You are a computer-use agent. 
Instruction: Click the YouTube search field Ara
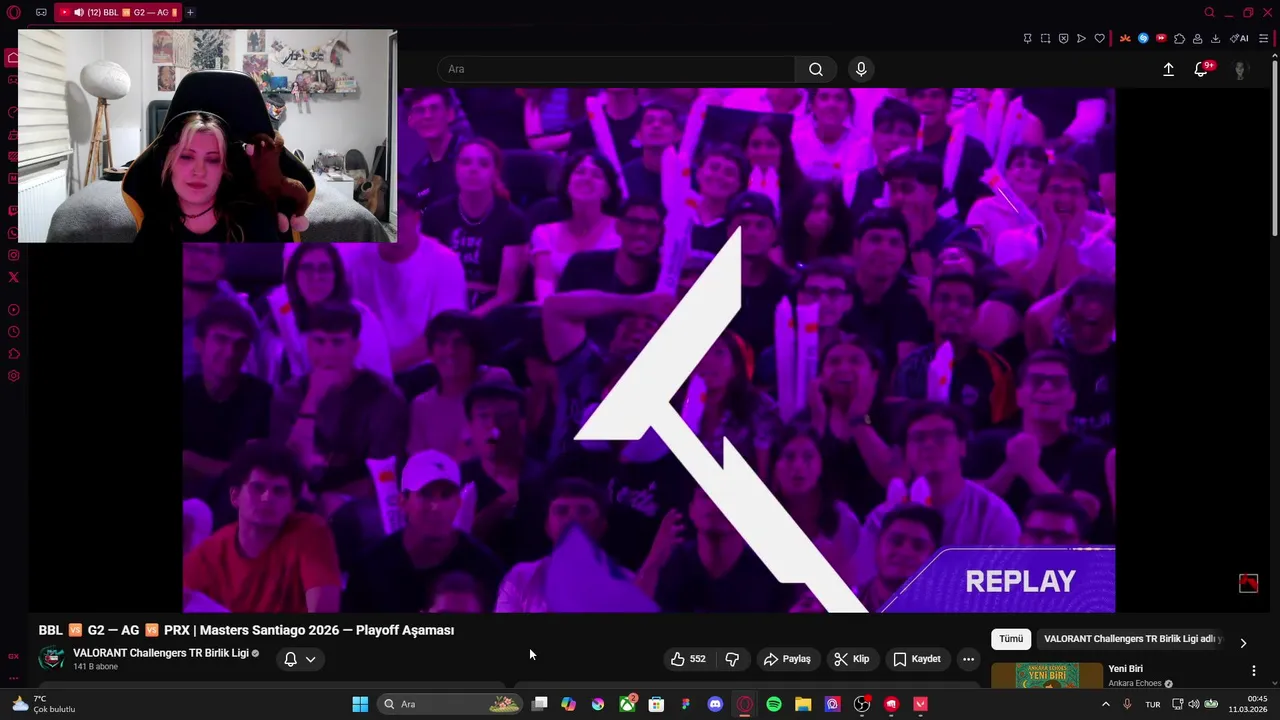pyautogui.click(x=616, y=69)
